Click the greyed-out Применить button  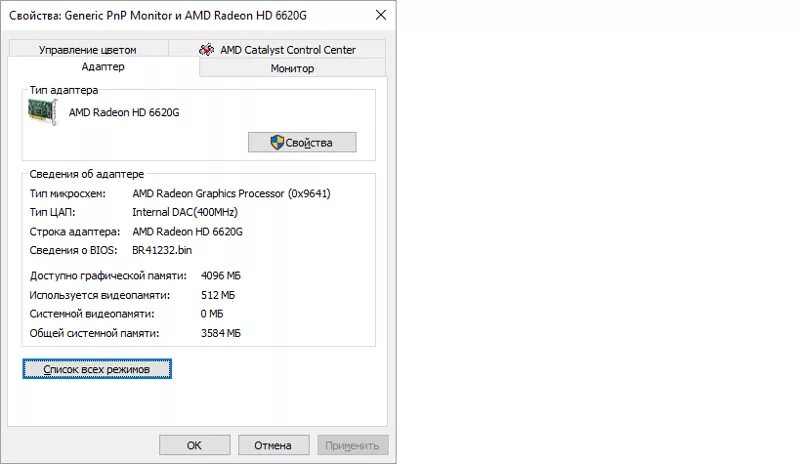click(353, 445)
